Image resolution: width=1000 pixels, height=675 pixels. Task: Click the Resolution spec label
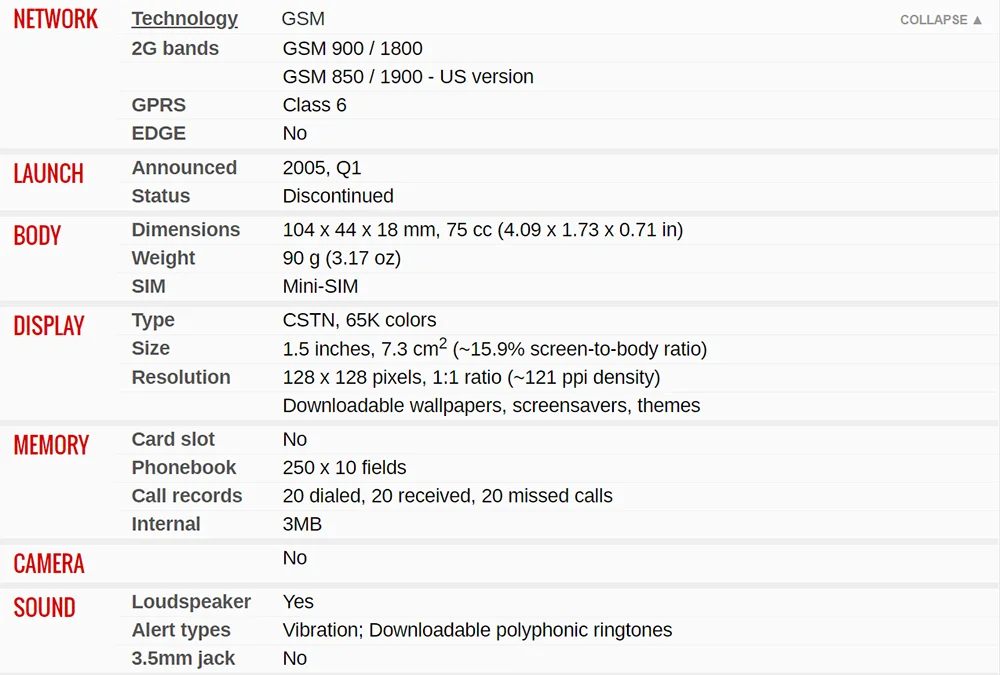pyautogui.click(x=181, y=377)
